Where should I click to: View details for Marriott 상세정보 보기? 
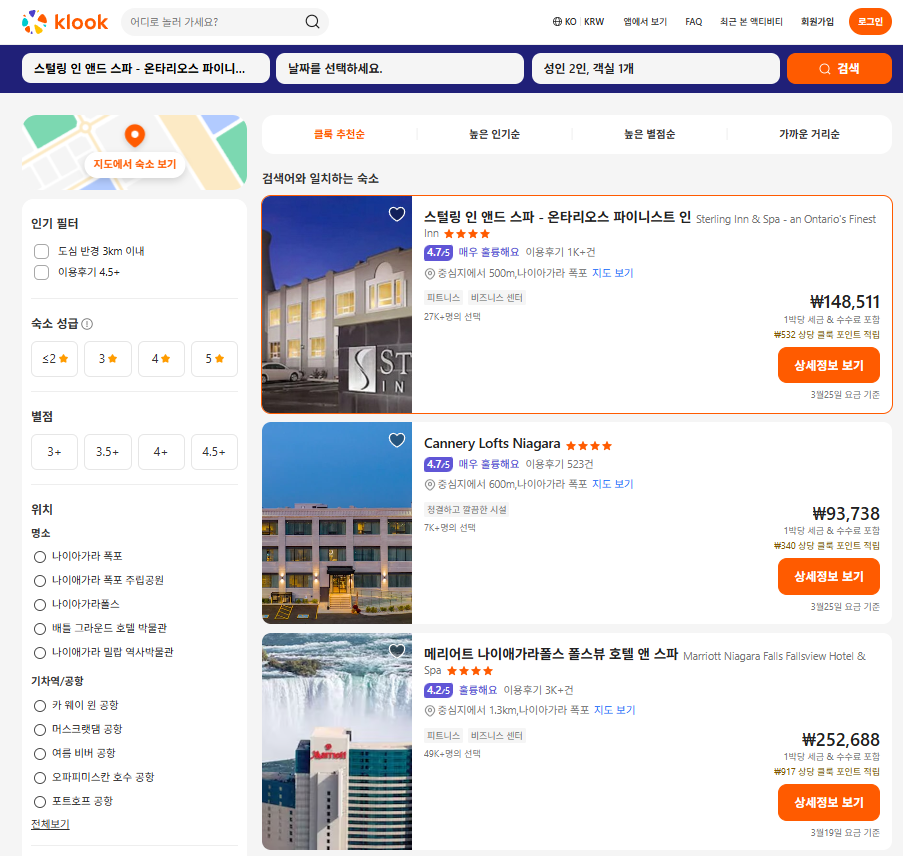pos(829,802)
